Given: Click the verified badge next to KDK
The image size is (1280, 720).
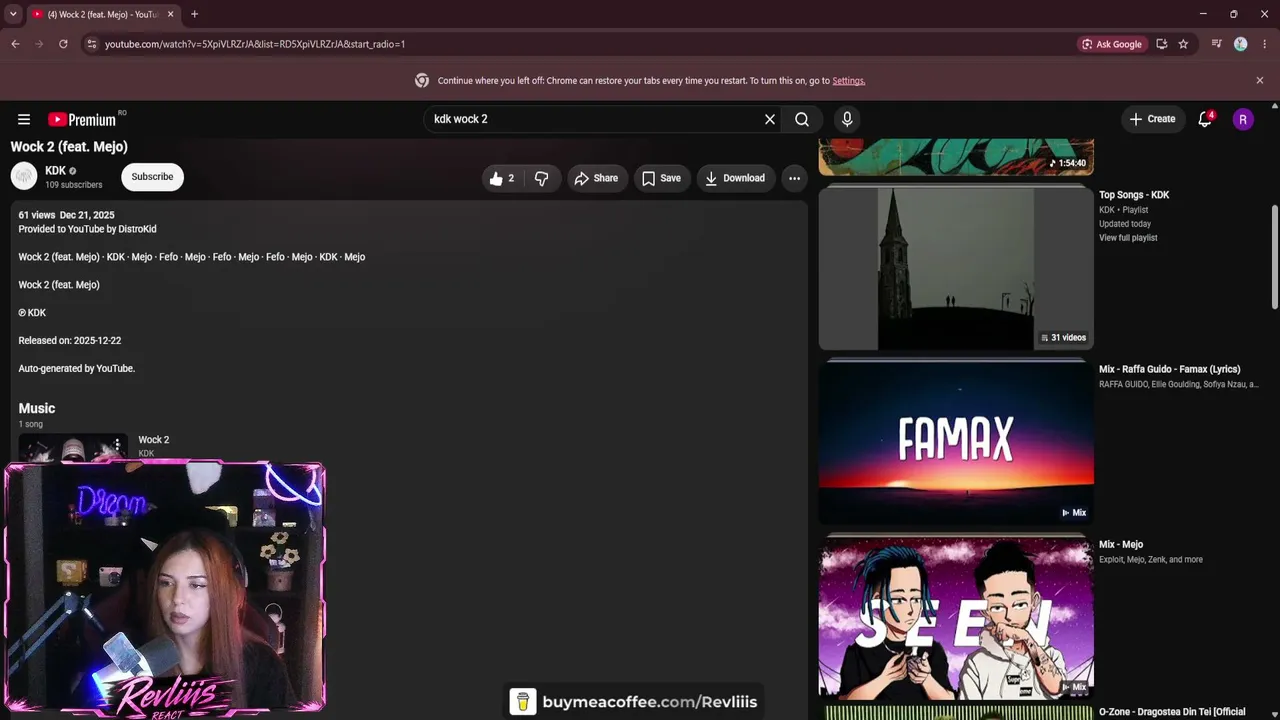Looking at the screenshot, I should [x=72, y=171].
